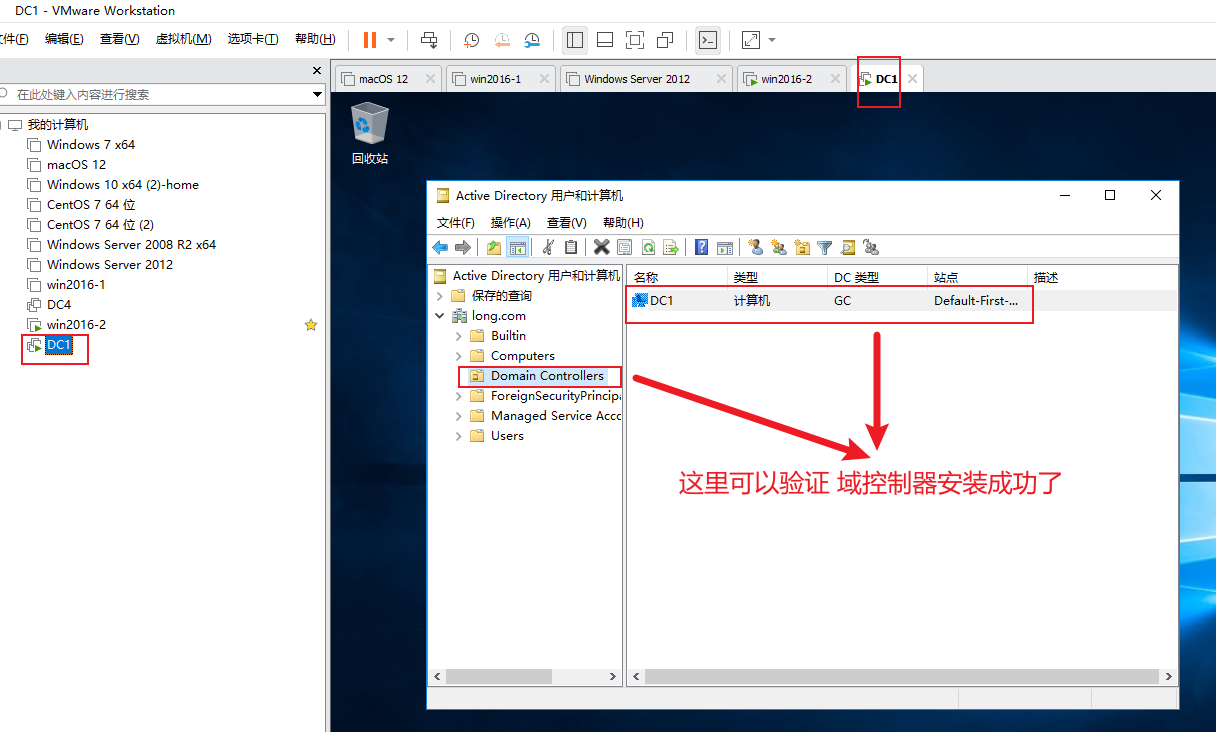
Task: Open the stretch display options dropdown
Action: click(772, 40)
